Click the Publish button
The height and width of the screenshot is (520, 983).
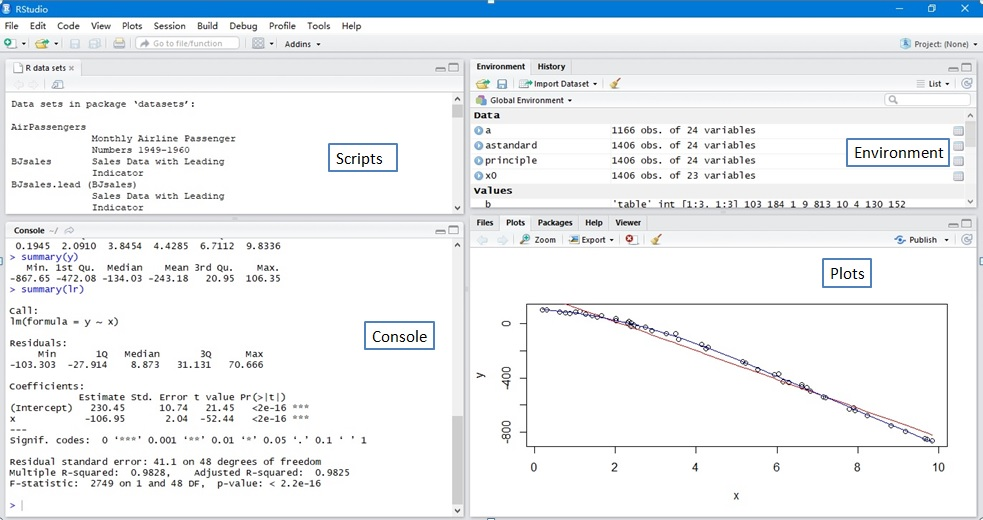(916, 240)
